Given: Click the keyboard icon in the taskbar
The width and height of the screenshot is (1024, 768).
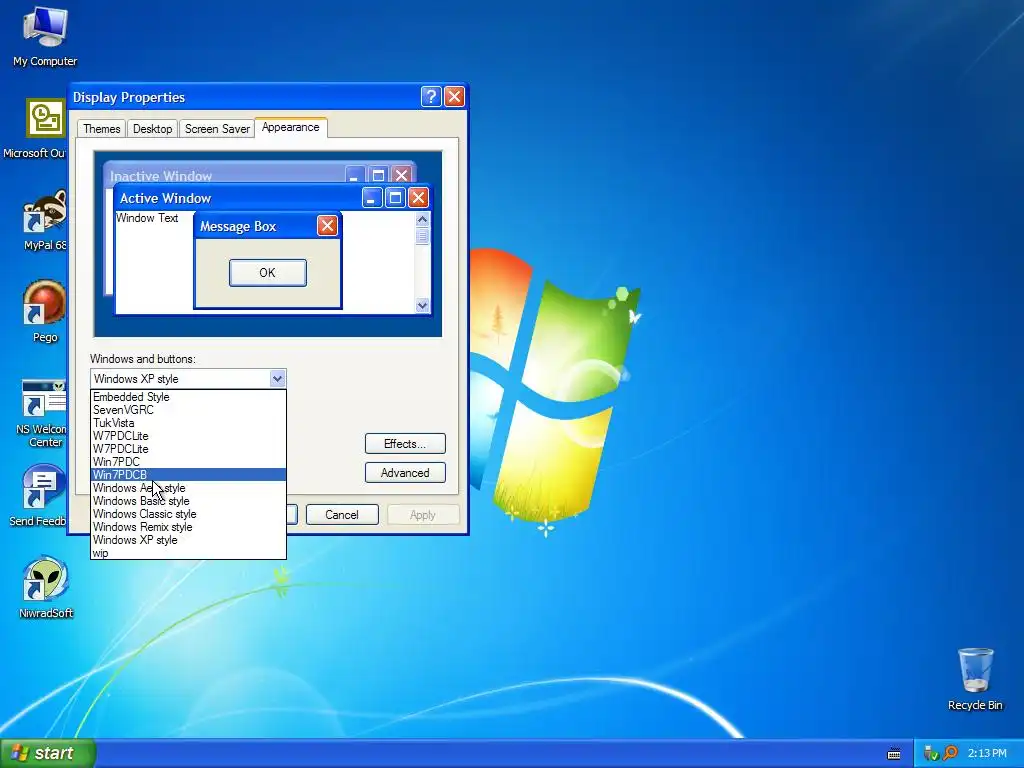Looking at the screenshot, I should pos(894,754).
